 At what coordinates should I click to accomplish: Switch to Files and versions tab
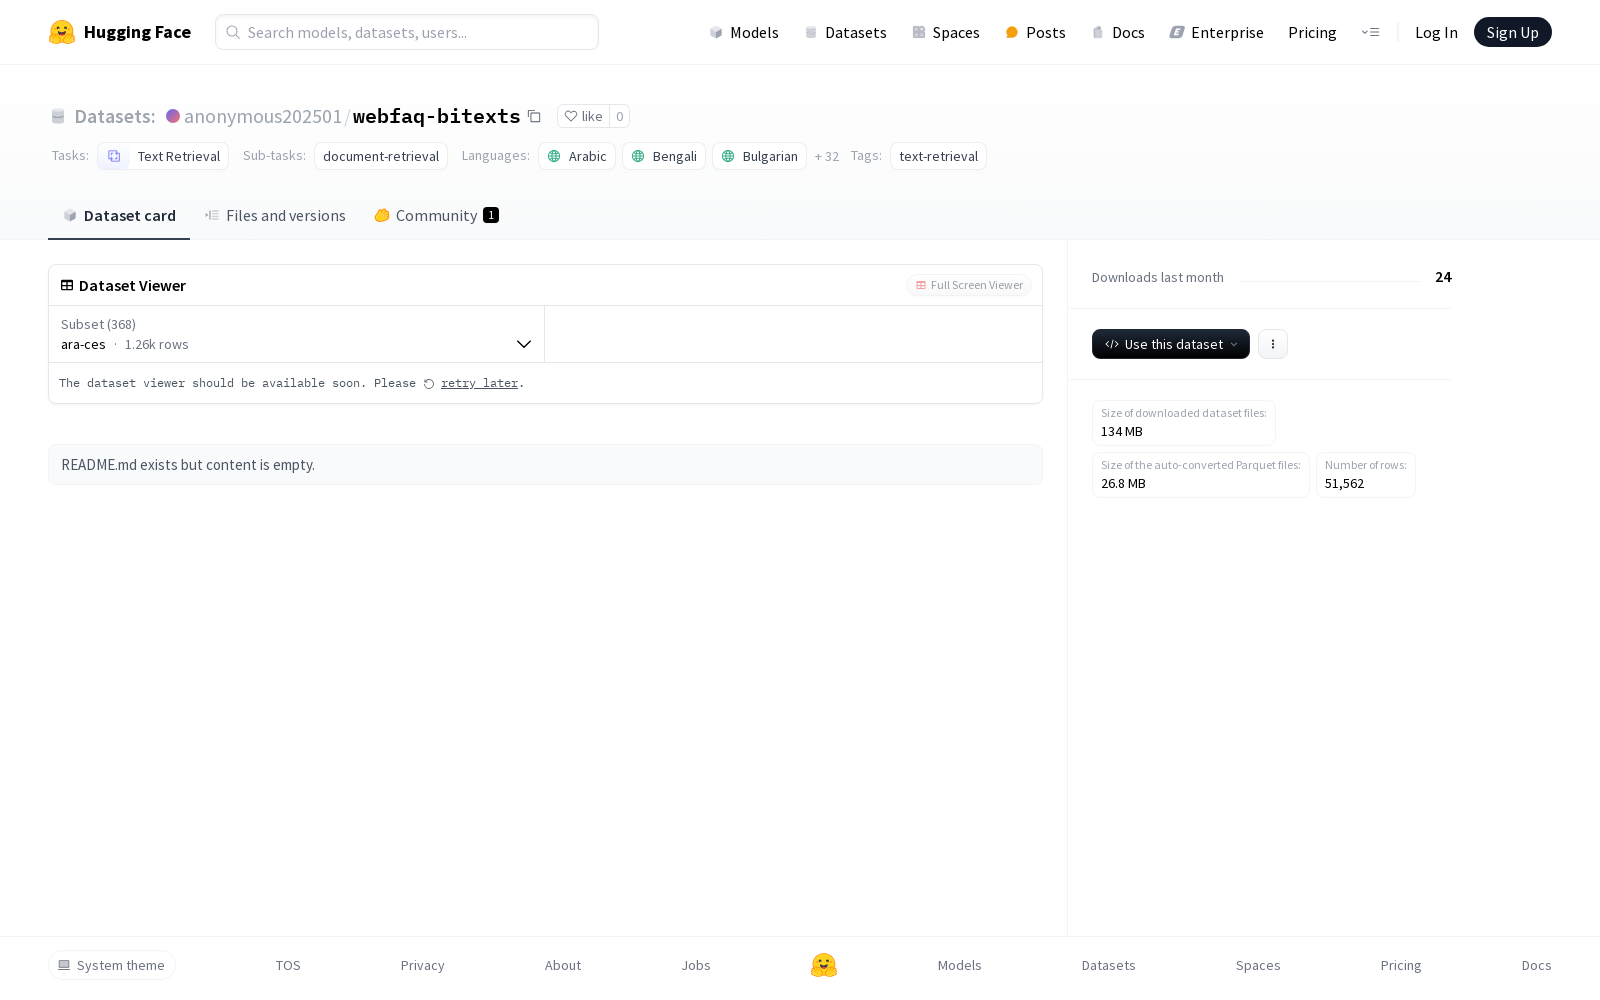275,215
